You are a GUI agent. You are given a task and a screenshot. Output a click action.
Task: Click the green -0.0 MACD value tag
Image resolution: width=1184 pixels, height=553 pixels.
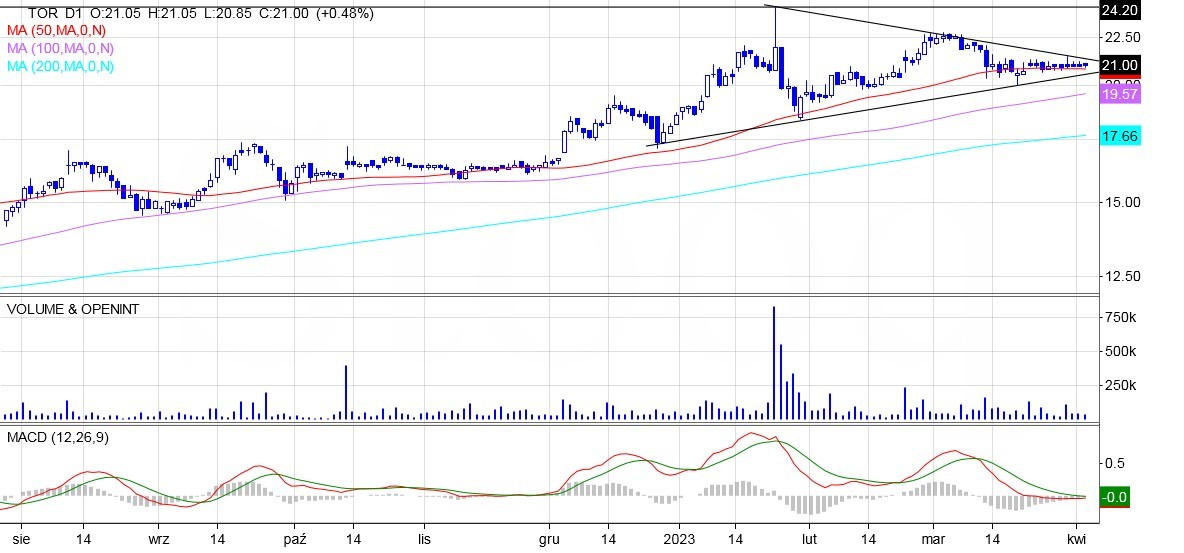[x=1115, y=497]
